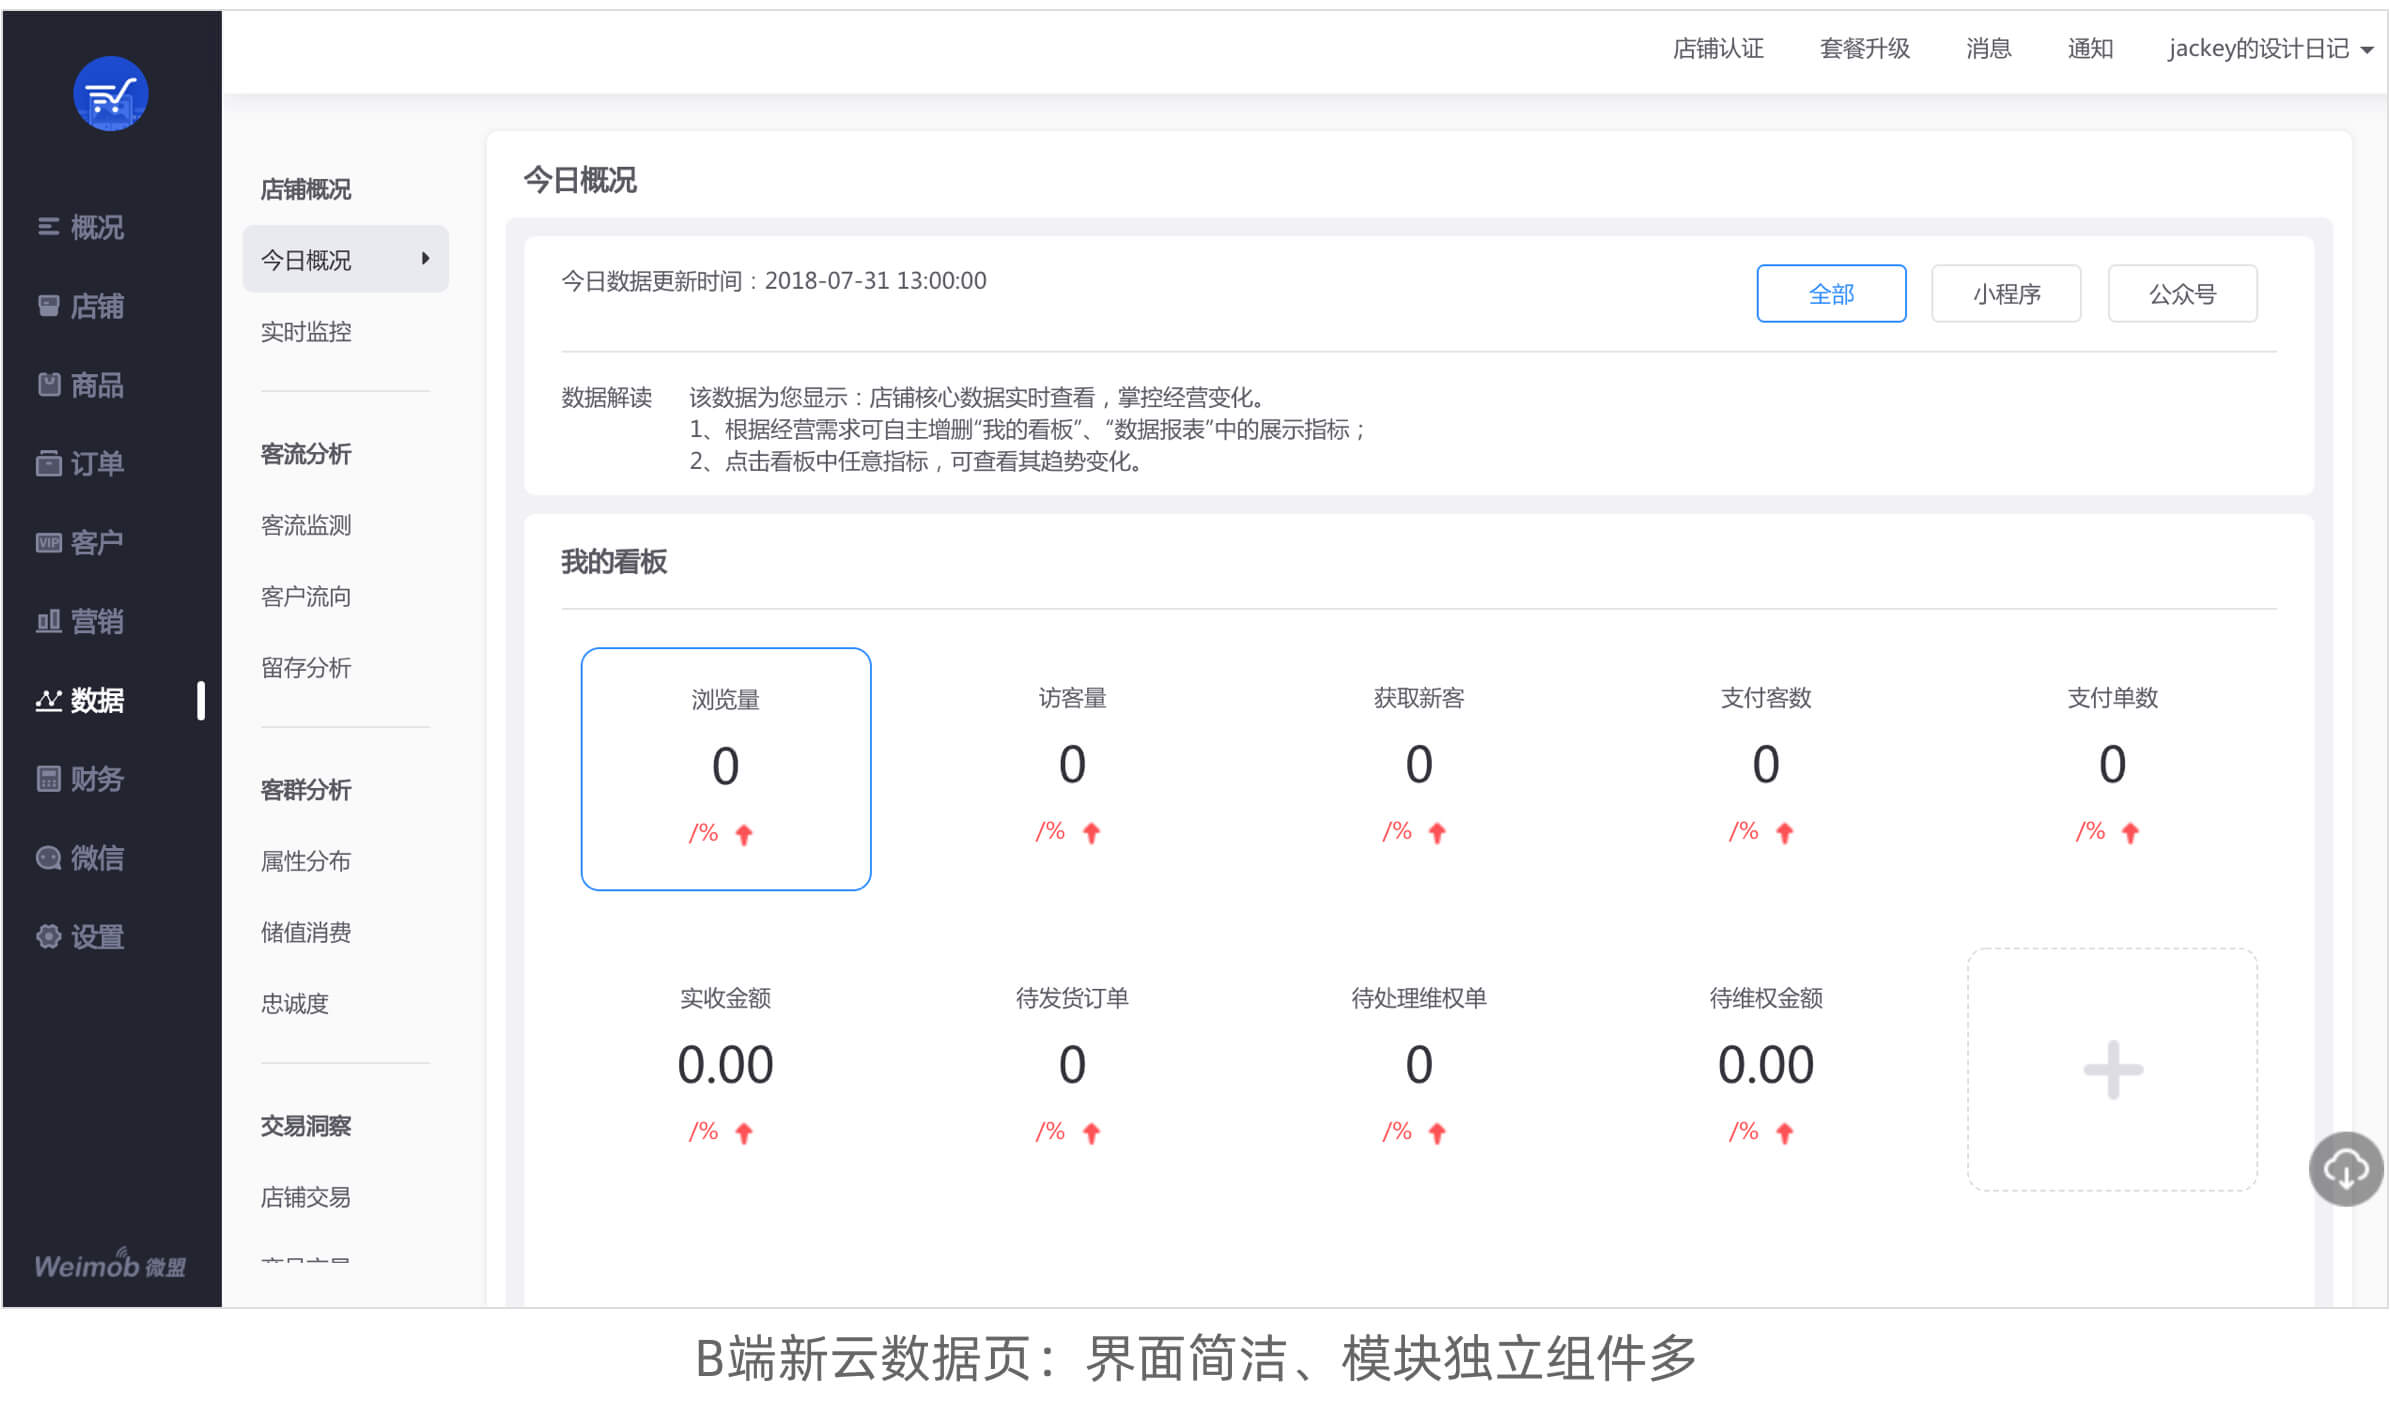Open the 店铺 shop sidebar icon
The width and height of the screenshot is (2390, 1408).
pyautogui.click(x=48, y=305)
